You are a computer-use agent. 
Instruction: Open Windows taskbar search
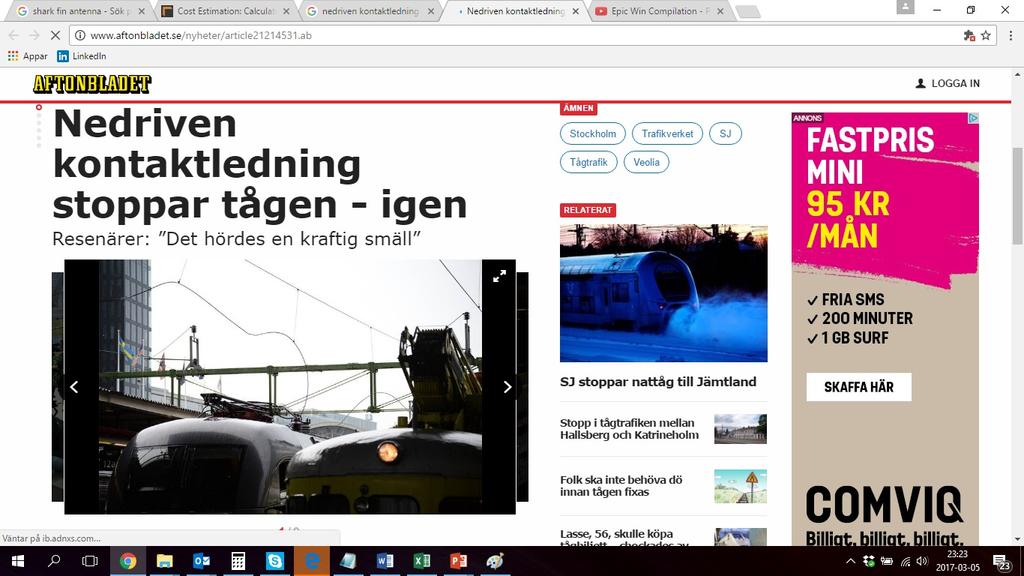pyautogui.click(x=54, y=561)
